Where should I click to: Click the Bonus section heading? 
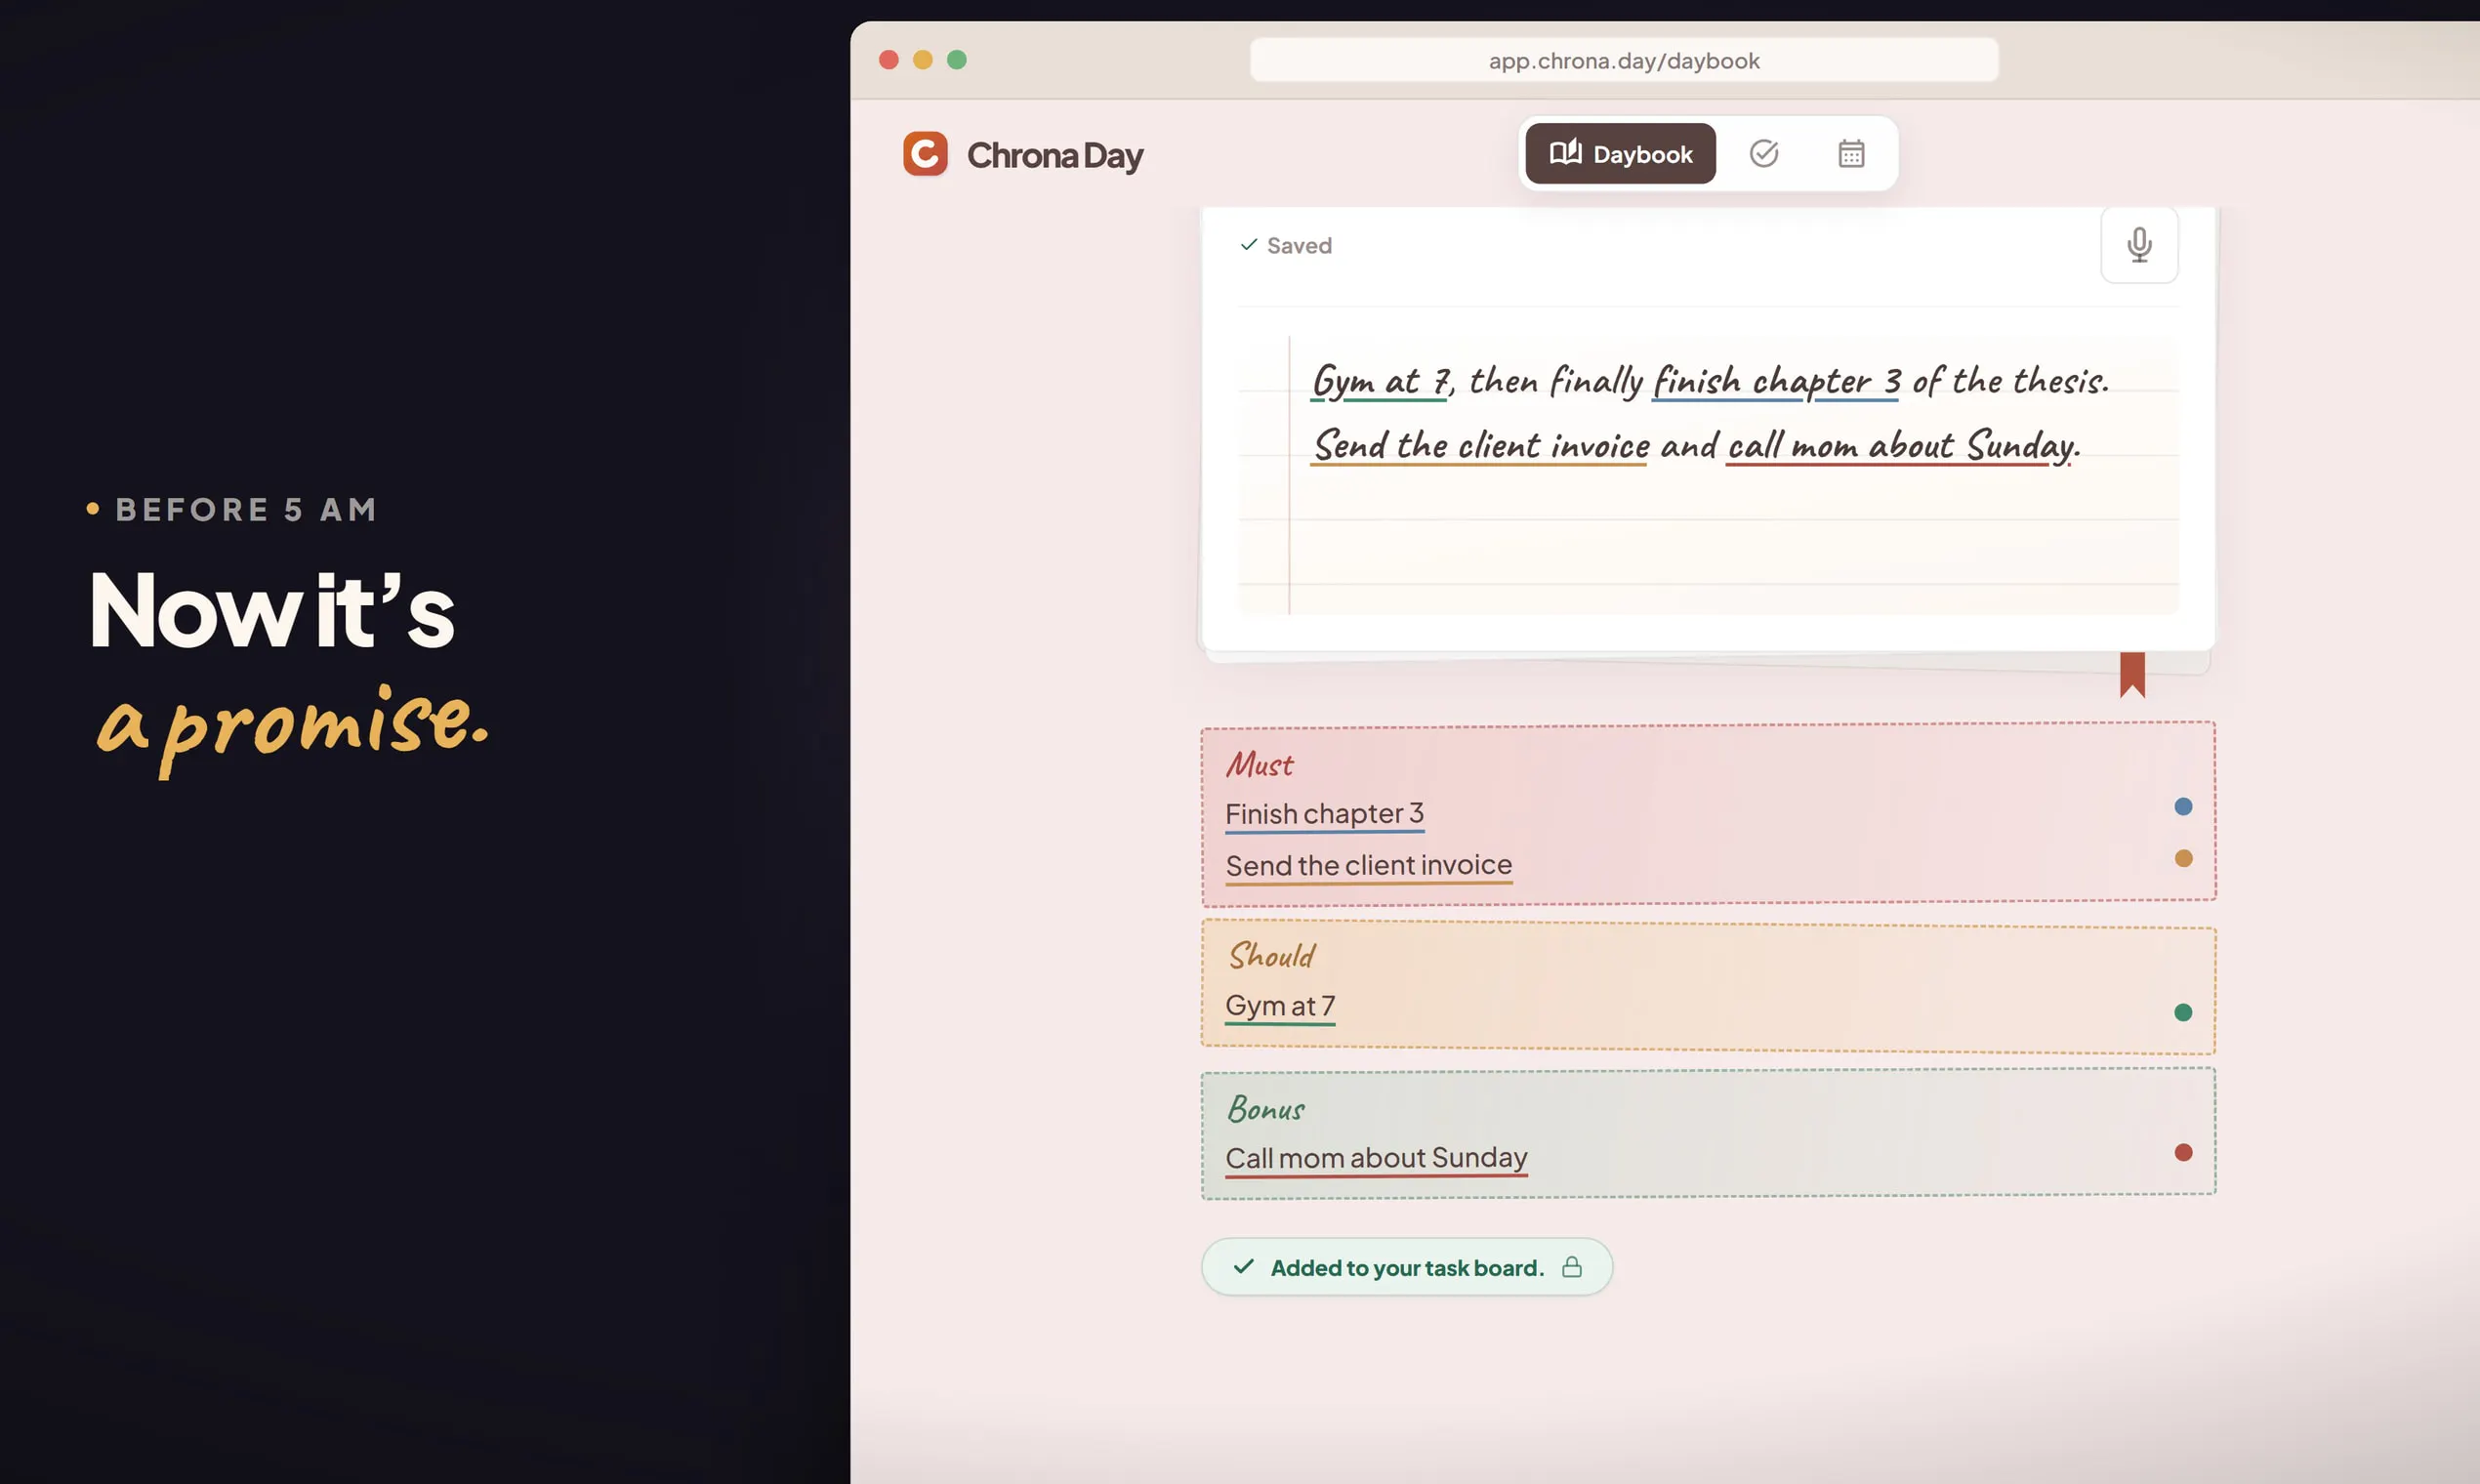coord(1266,1109)
